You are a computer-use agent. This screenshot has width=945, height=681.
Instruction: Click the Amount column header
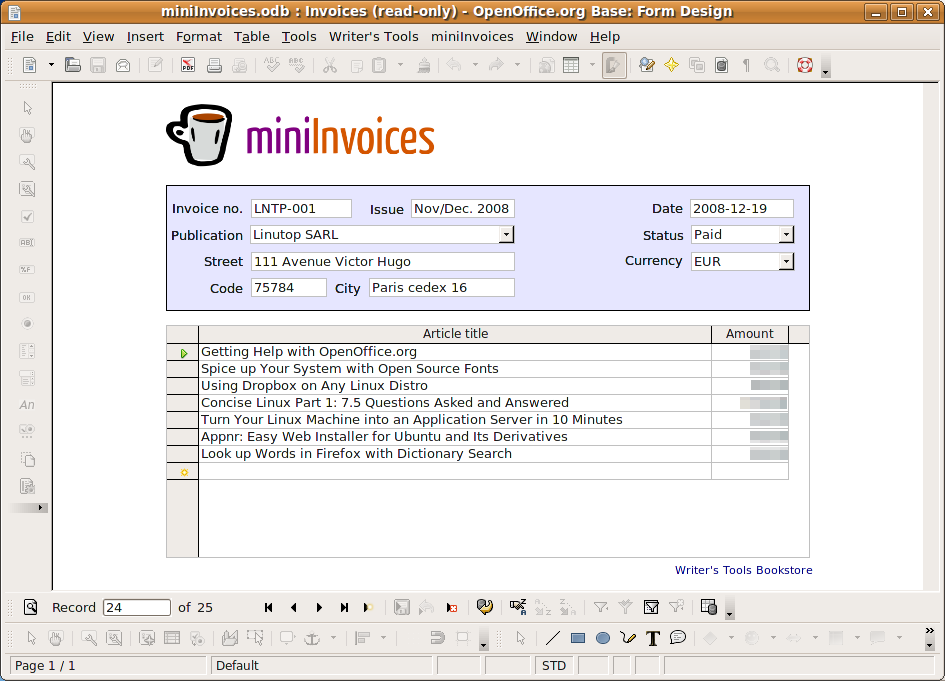coord(750,334)
